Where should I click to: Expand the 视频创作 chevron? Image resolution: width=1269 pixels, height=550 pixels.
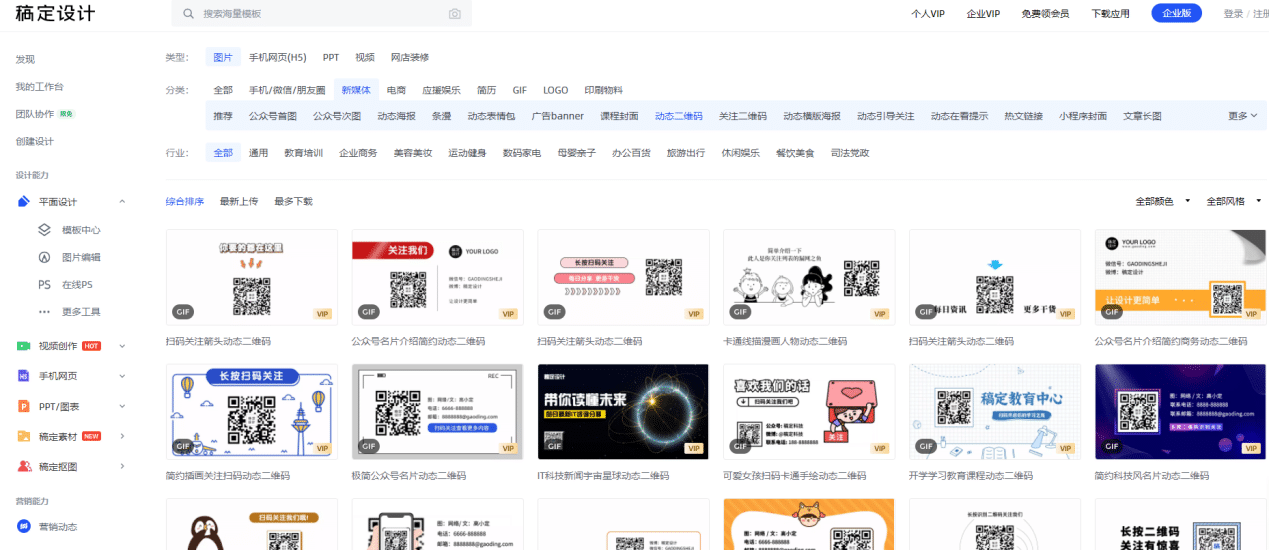coord(122,346)
